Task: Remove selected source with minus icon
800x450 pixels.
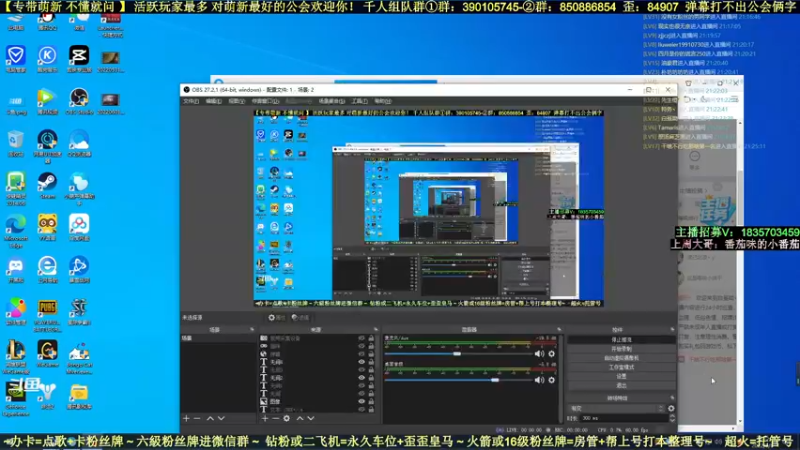Action: pyautogui.click(x=276, y=418)
